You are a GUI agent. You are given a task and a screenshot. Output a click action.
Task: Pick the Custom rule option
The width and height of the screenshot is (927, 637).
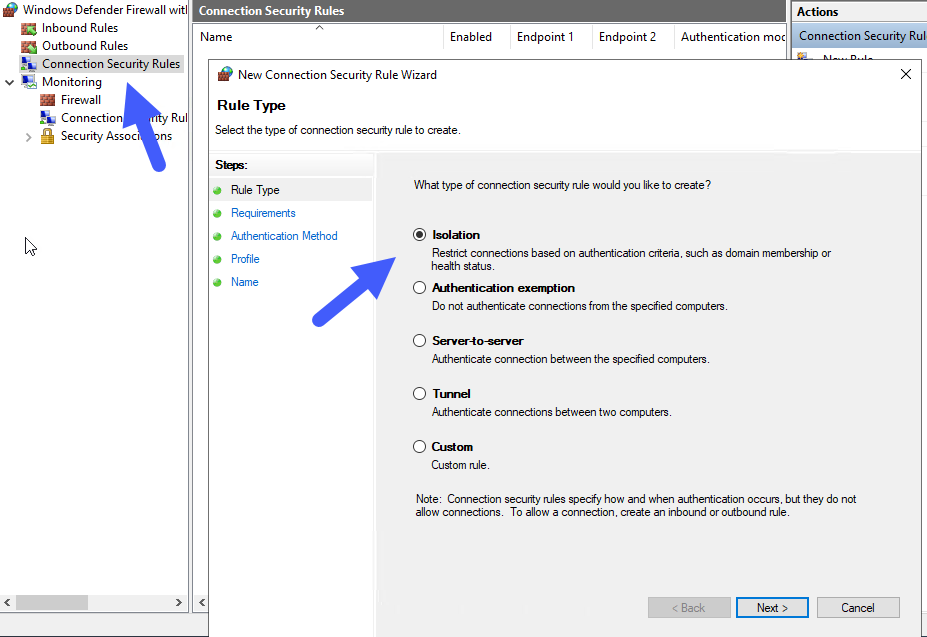419,446
